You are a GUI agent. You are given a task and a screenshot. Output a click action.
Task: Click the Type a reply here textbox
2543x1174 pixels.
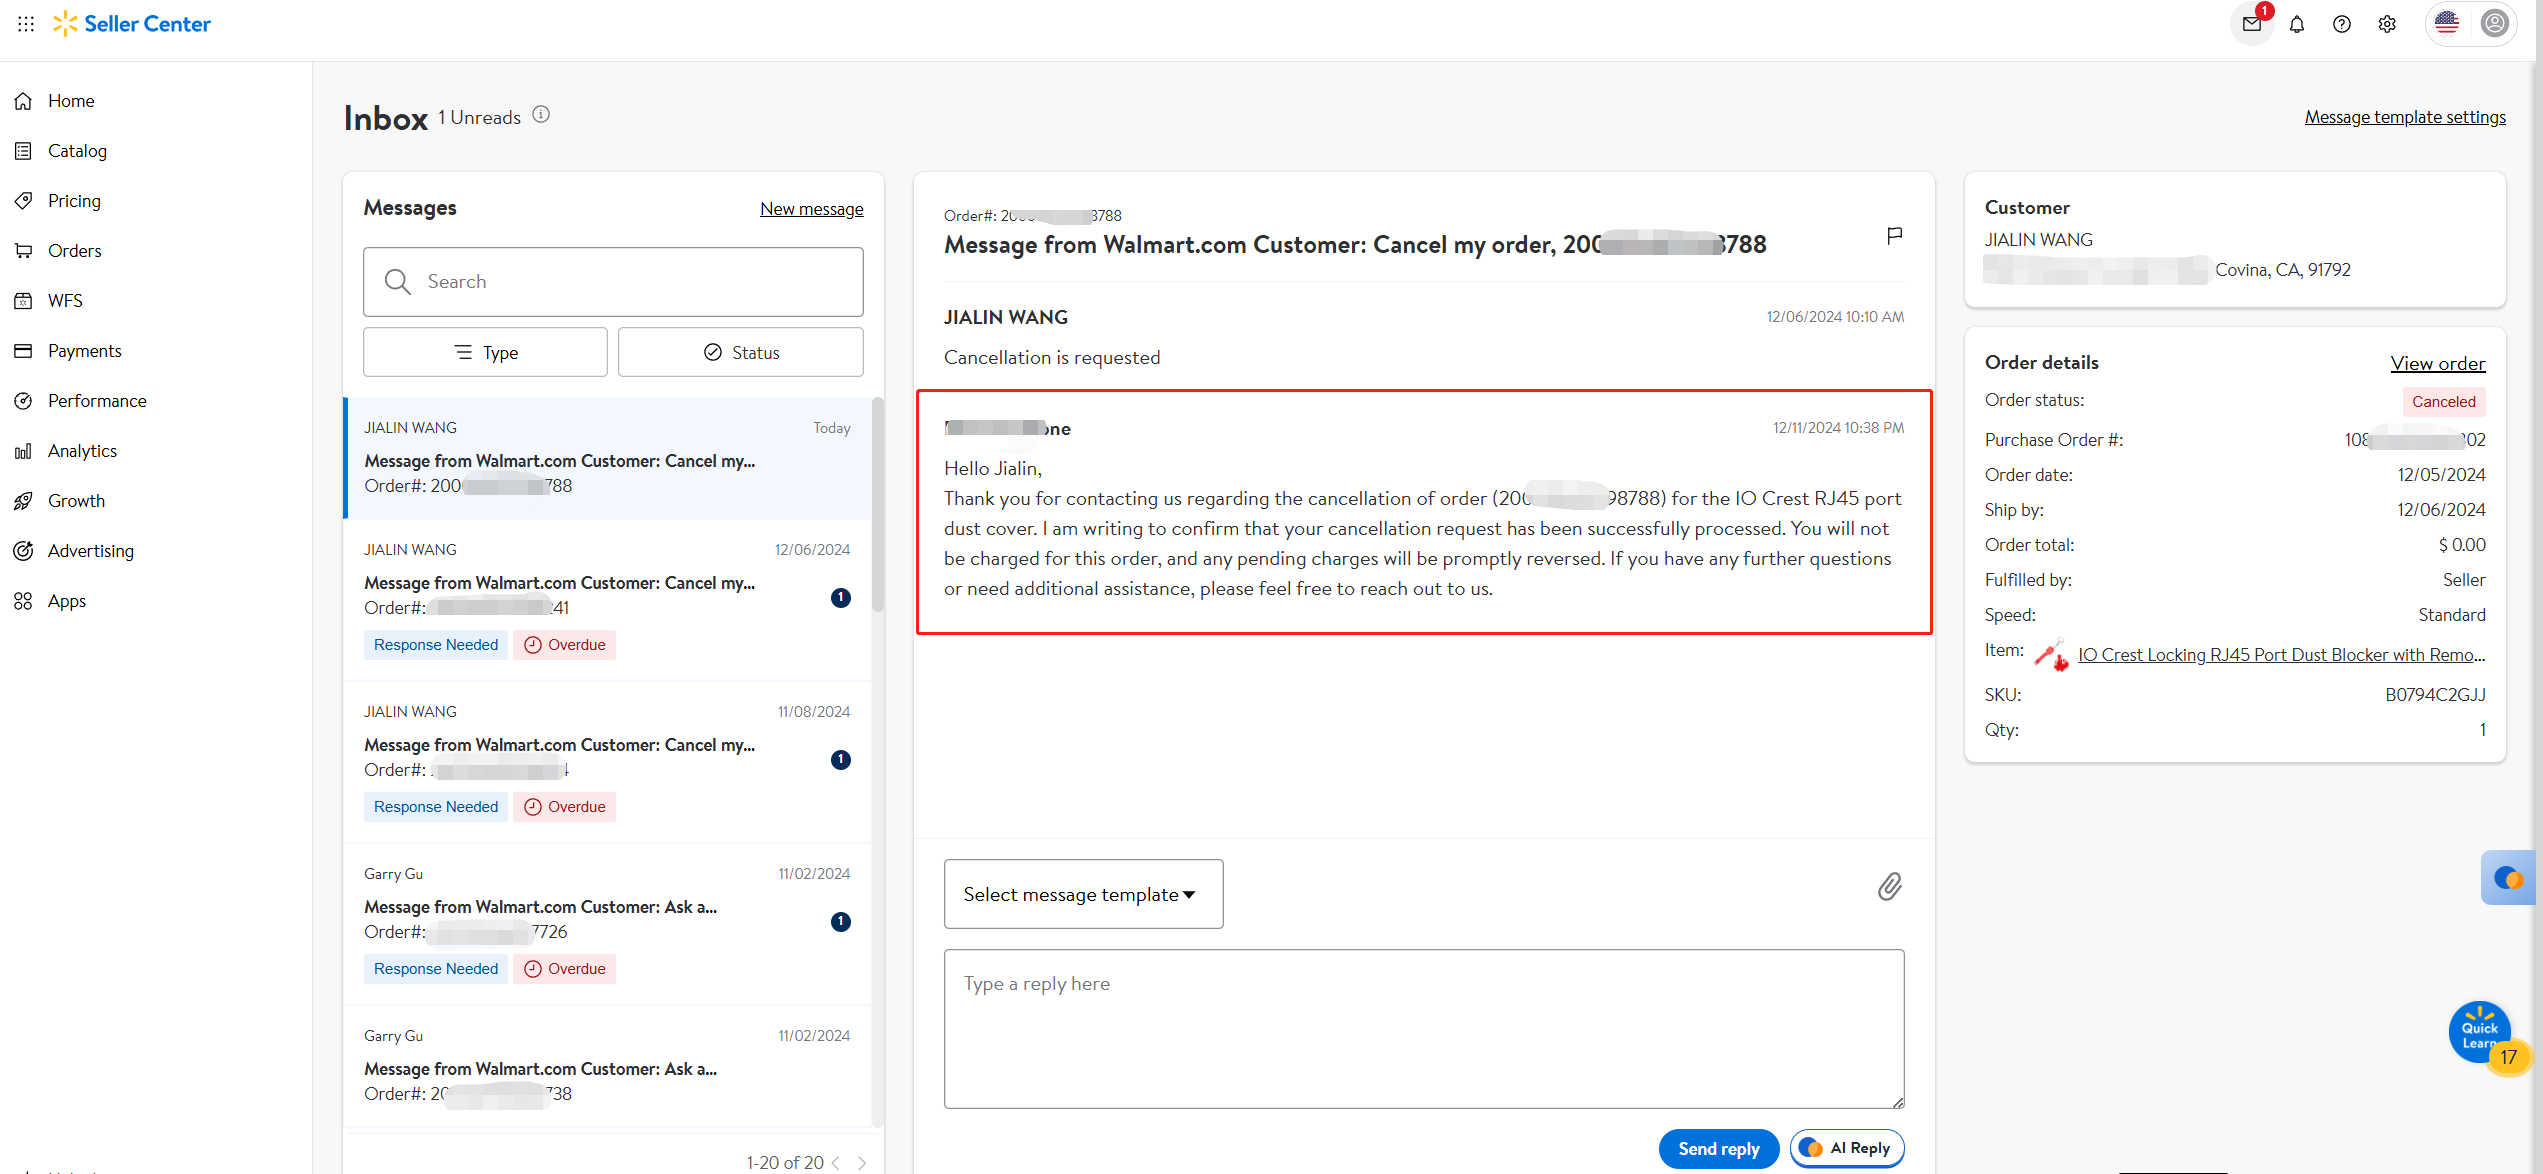tap(1424, 1029)
